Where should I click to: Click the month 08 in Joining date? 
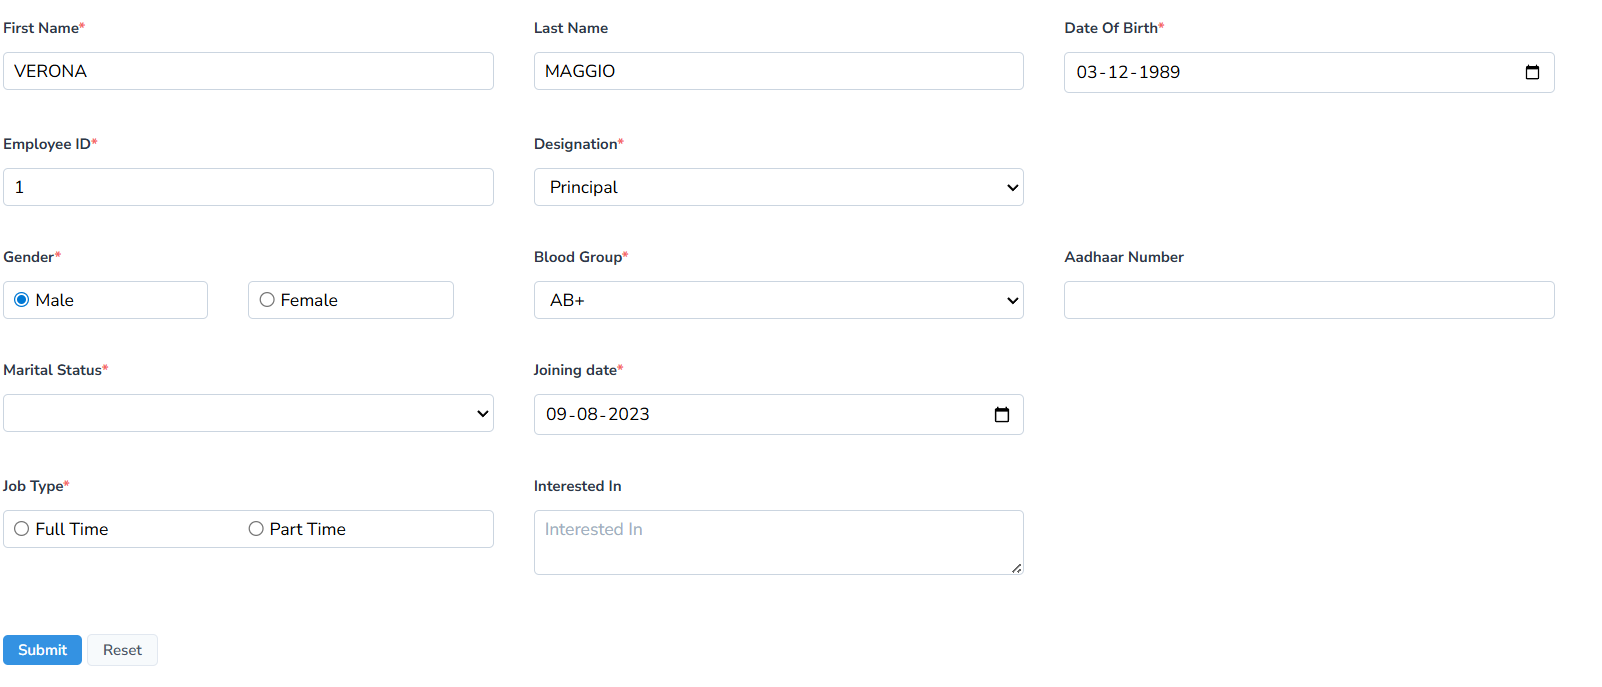(587, 414)
